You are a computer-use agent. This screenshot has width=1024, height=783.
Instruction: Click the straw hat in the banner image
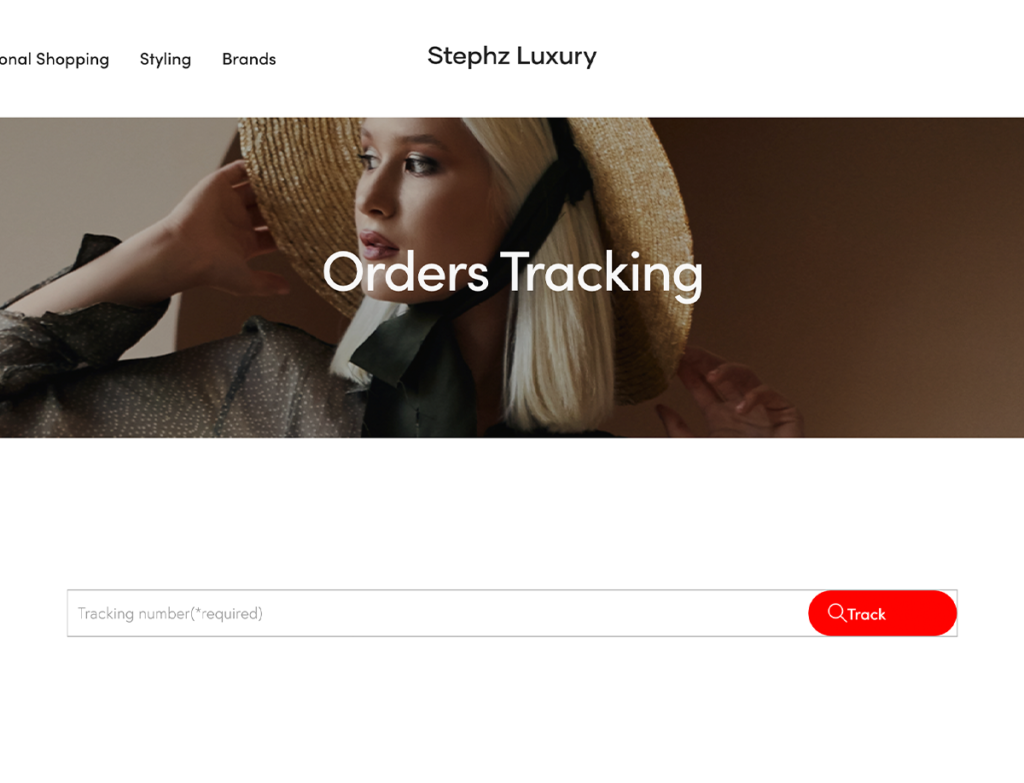307,196
